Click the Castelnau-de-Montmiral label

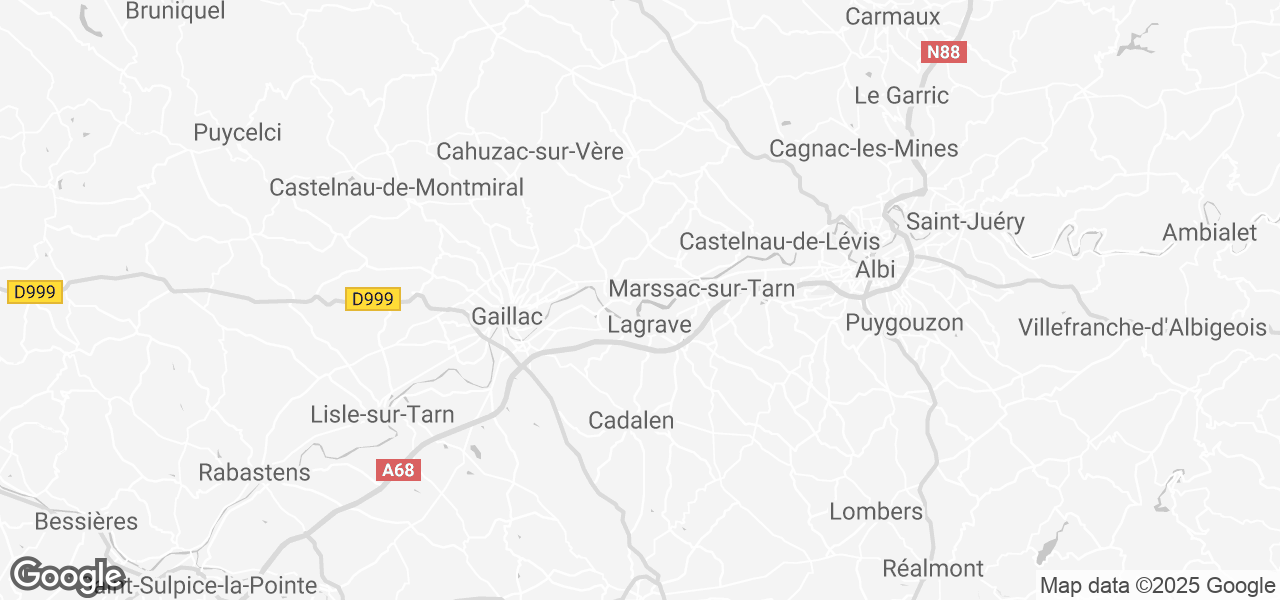[397, 187]
